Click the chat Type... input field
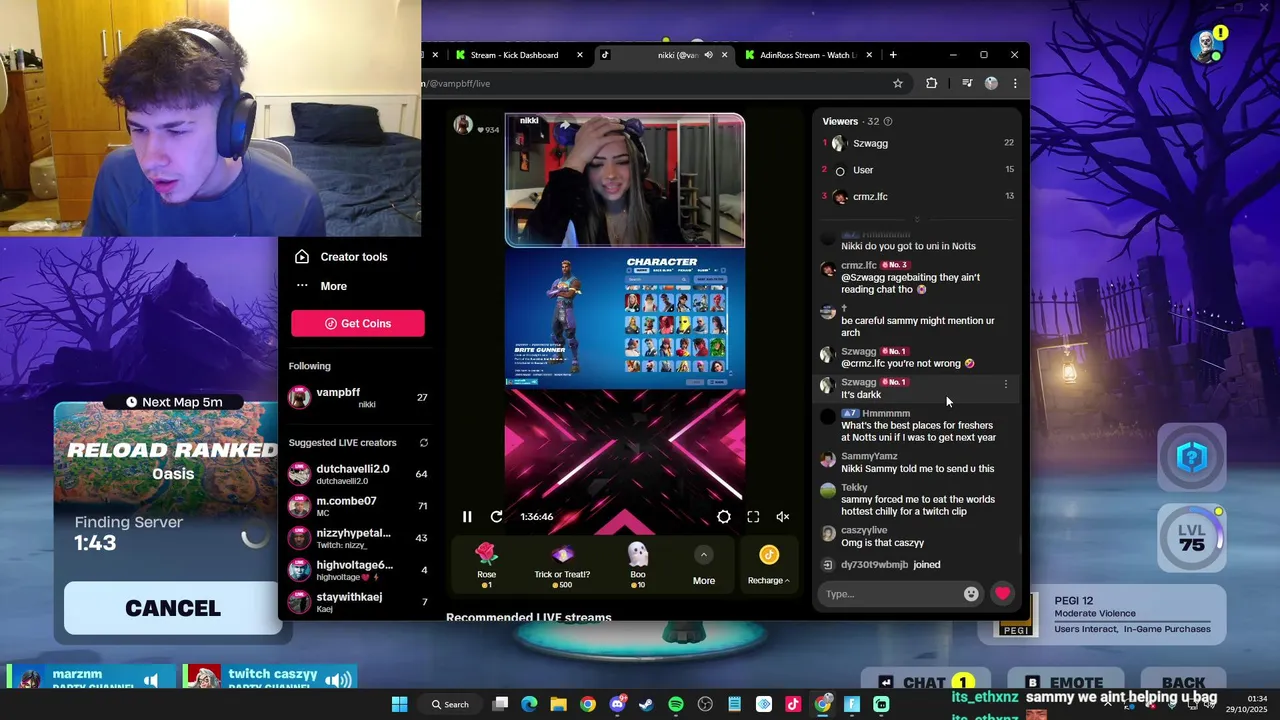Viewport: 1280px width, 720px height. [890, 594]
